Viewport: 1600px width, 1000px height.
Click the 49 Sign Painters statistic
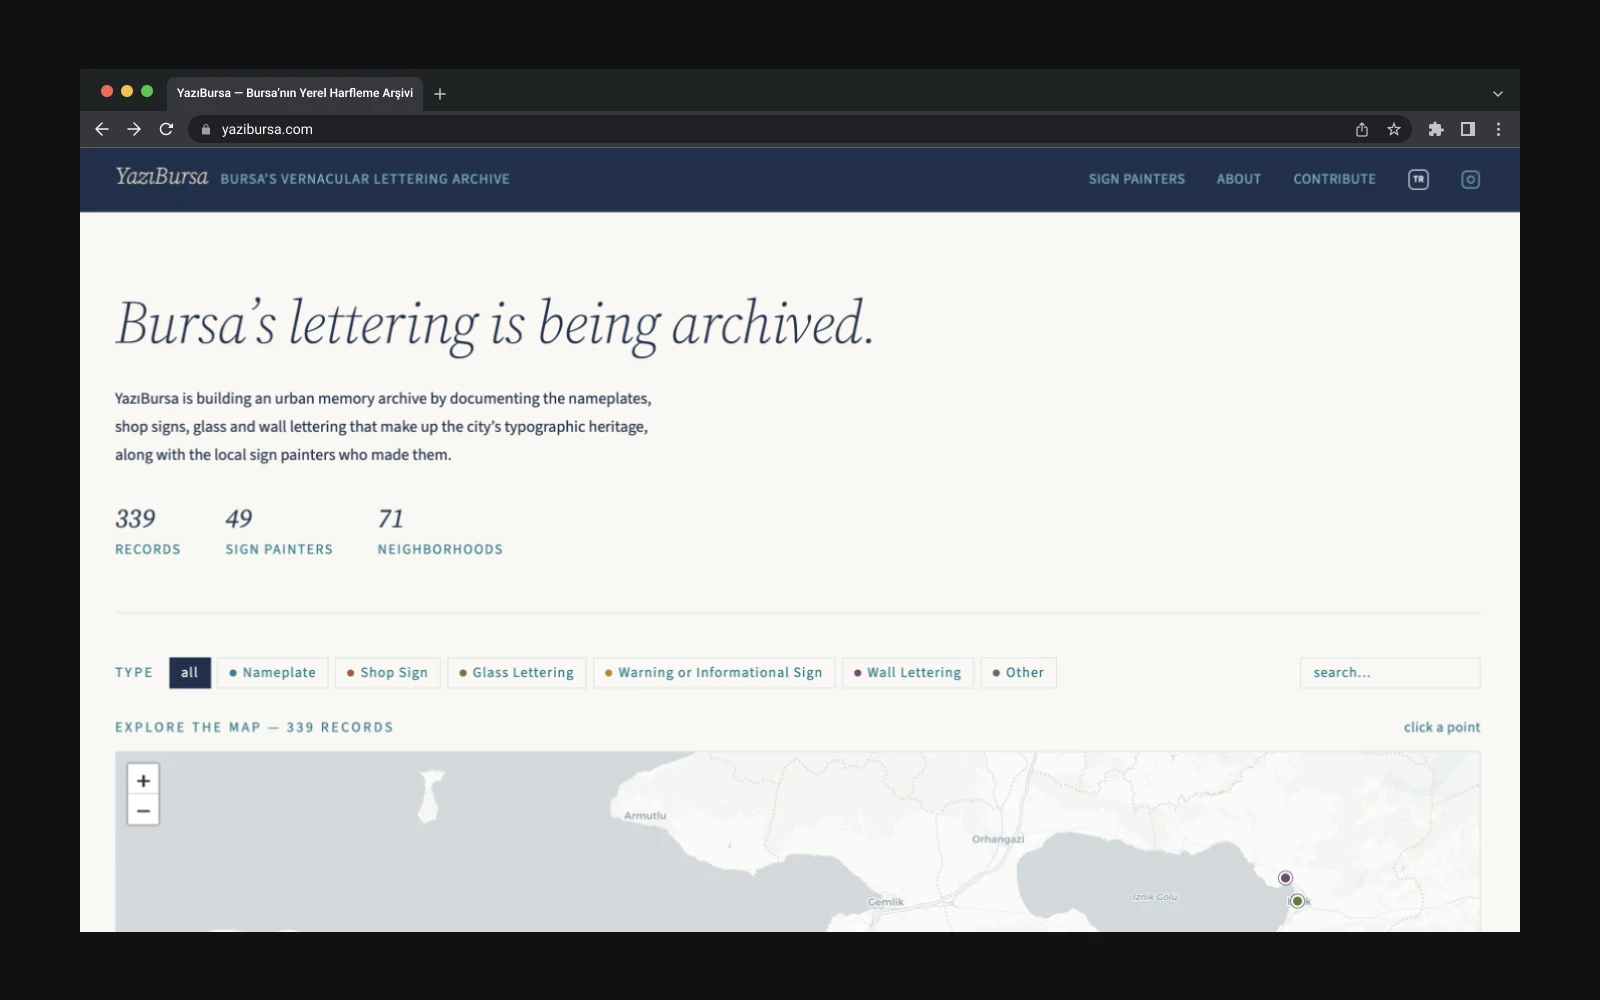(279, 531)
